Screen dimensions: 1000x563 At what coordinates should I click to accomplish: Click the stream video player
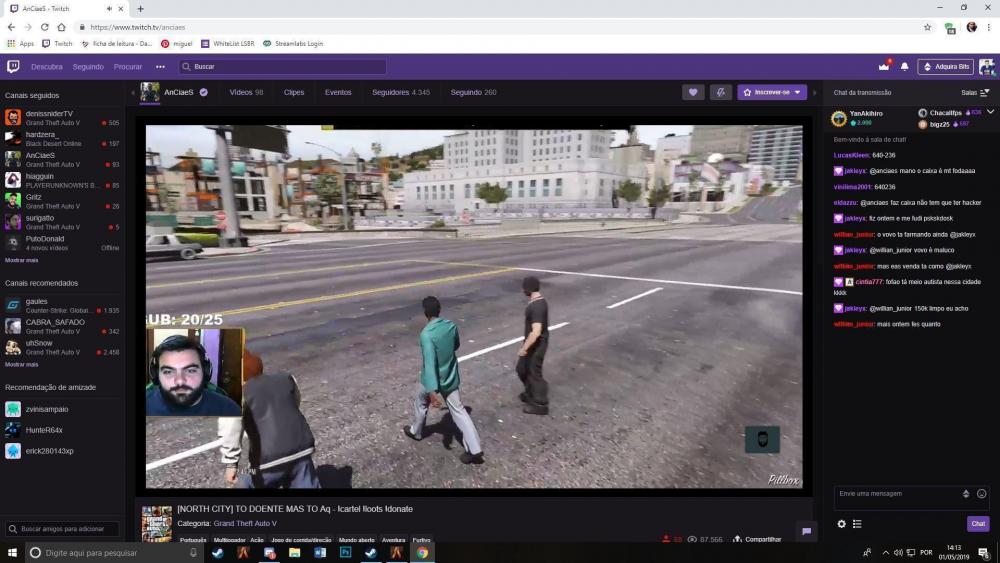pyautogui.click(x=474, y=306)
